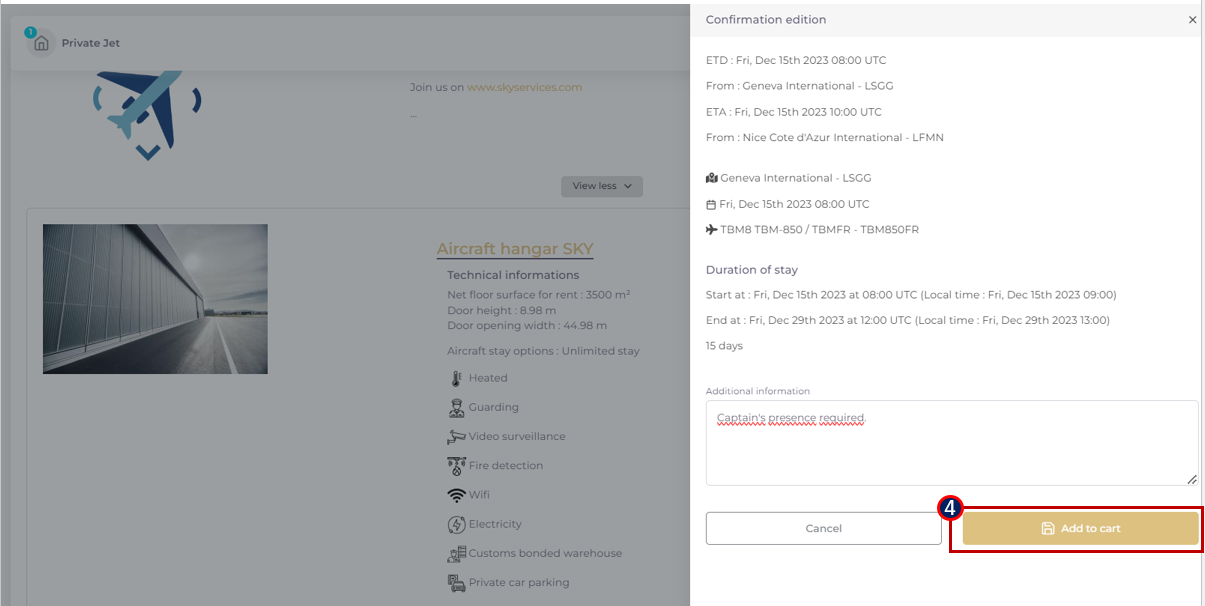Close the Confirmation edition panel
Viewport: 1205px width, 606px height.
1192,20
